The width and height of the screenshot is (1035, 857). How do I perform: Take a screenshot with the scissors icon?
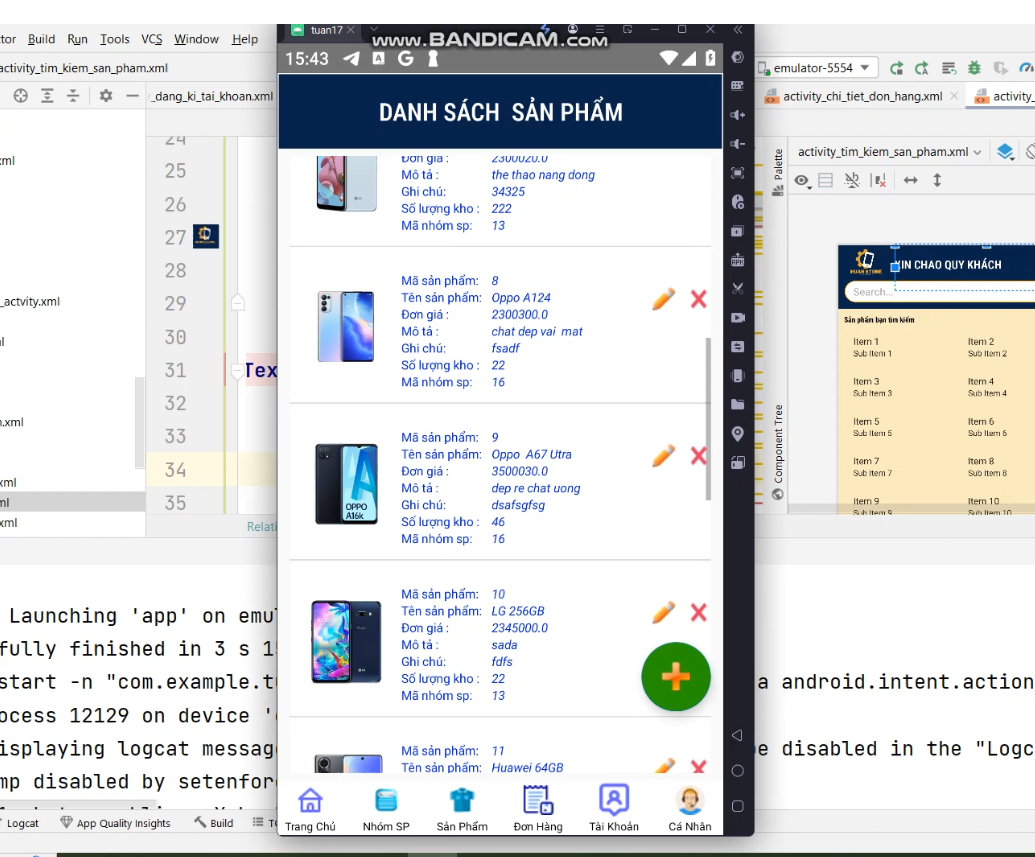[738, 289]
